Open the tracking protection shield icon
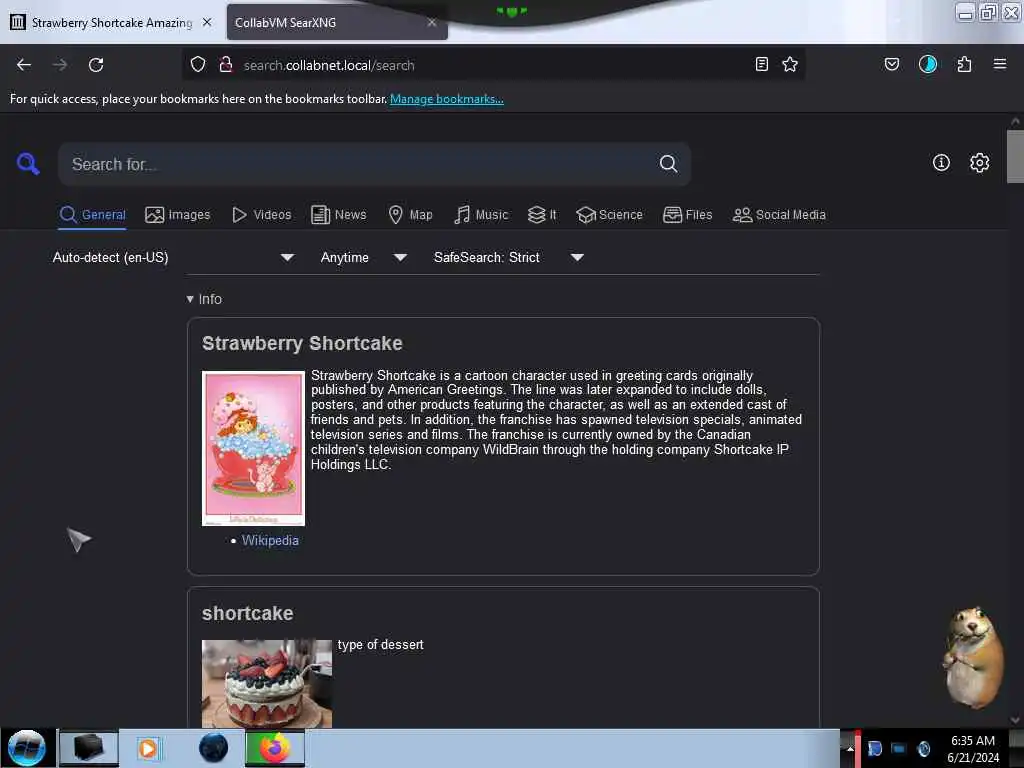The height and width of the screenshot is (768, 1024). pos(198,64)
